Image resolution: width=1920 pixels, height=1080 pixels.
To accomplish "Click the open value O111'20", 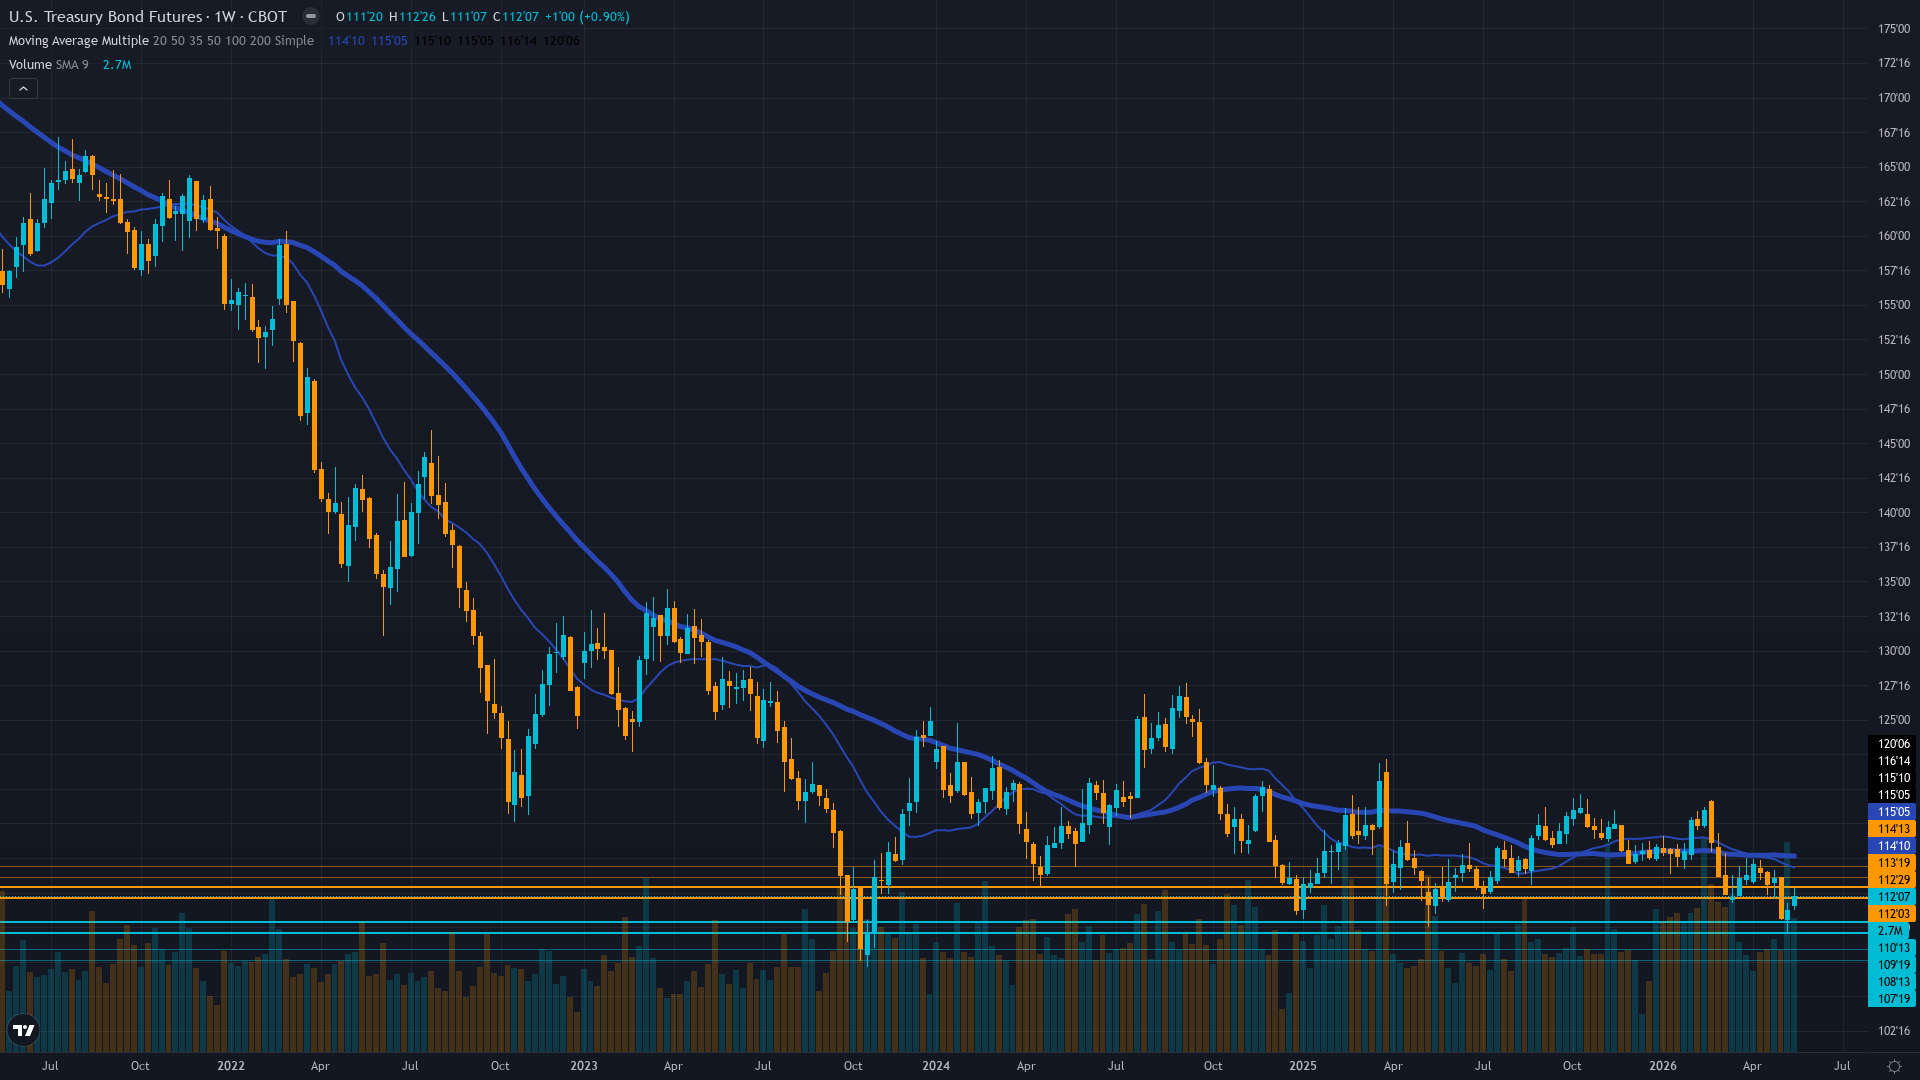I will (360, 17).
